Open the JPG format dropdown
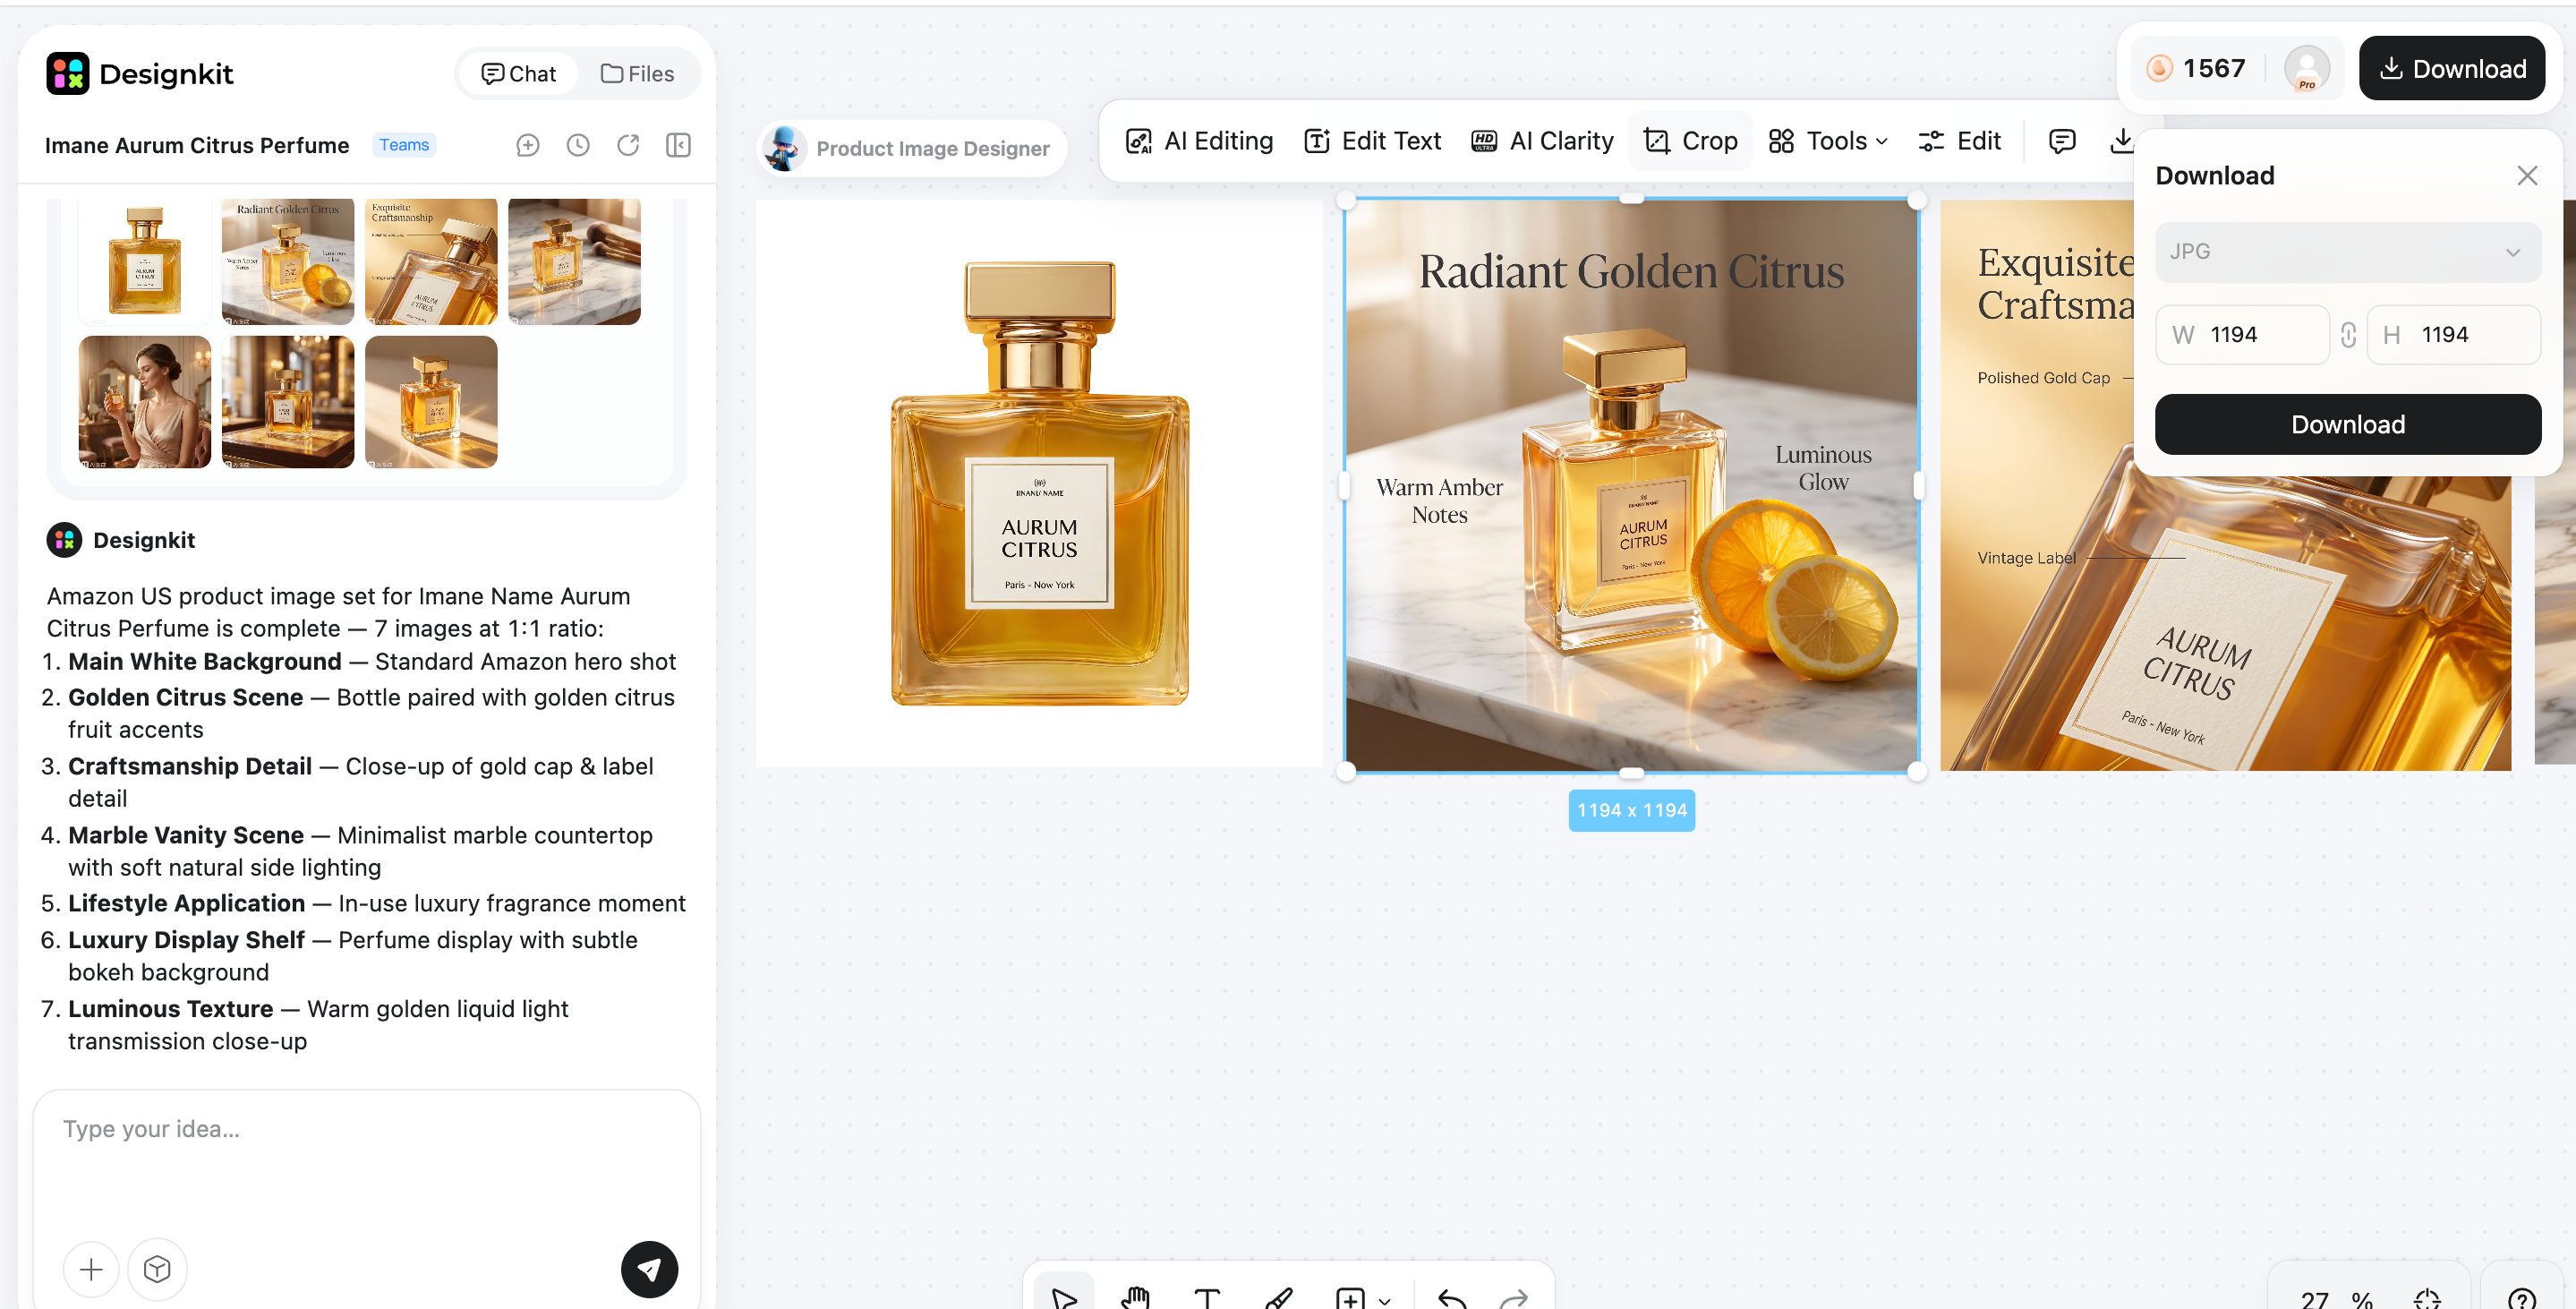The height and width of the screenshot is (1309, 2576). pyautogui.click(x=2347, y=252)
